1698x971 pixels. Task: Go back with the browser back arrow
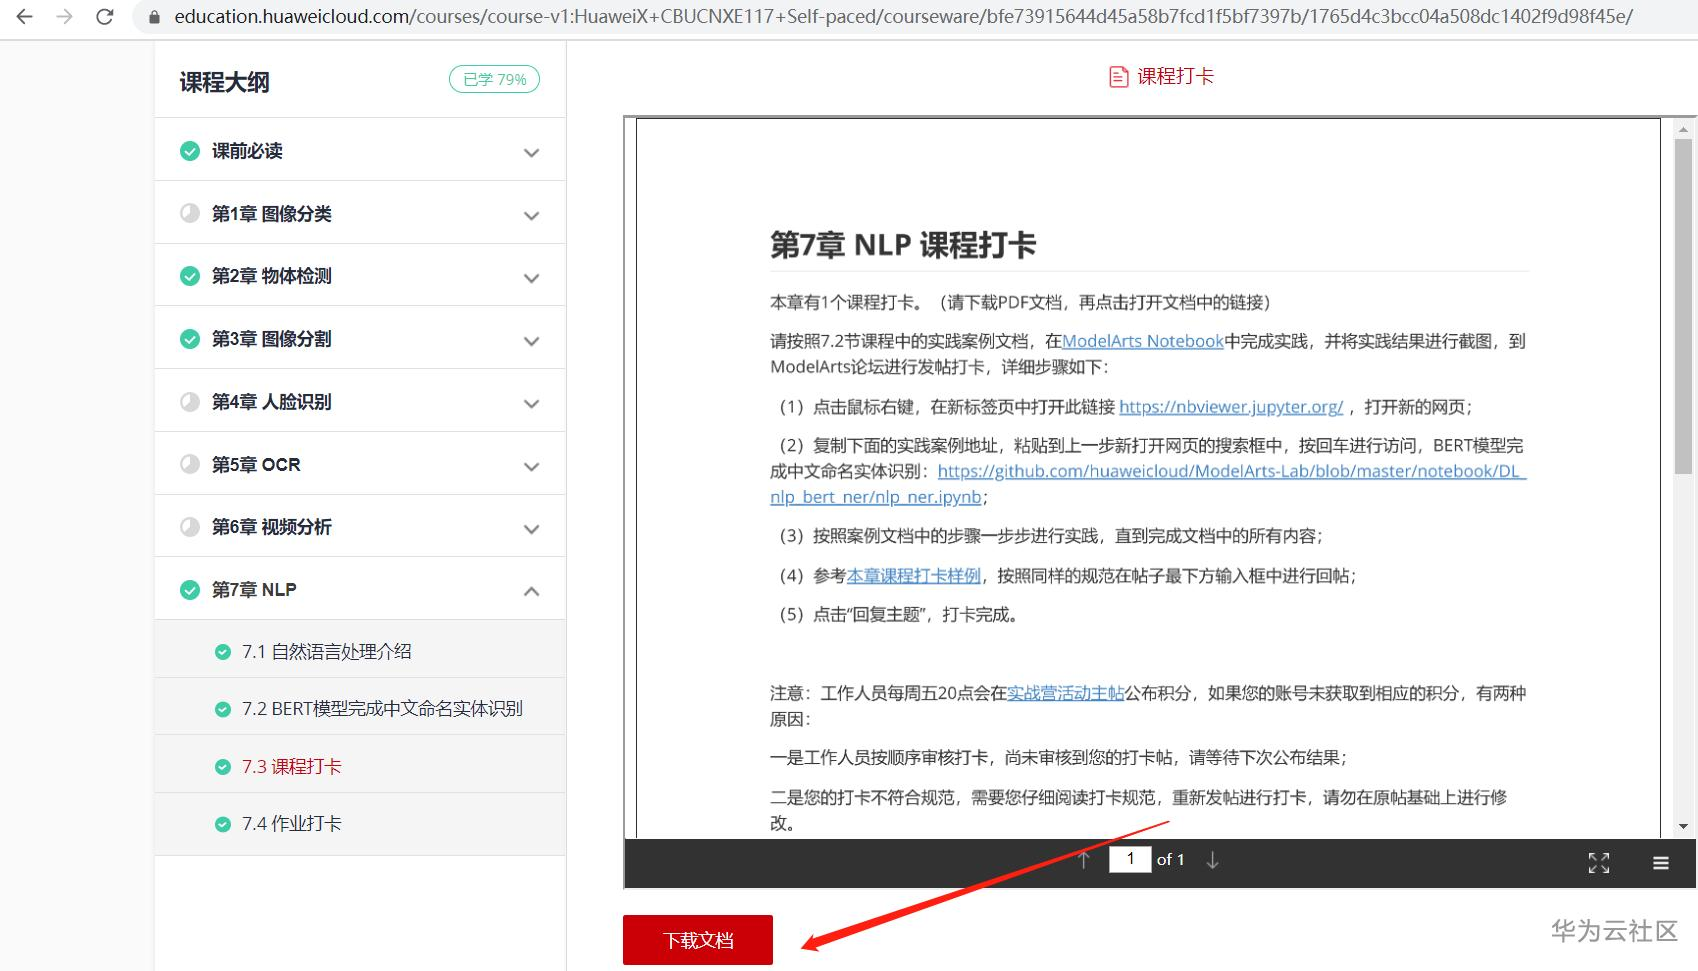point(25,17)
